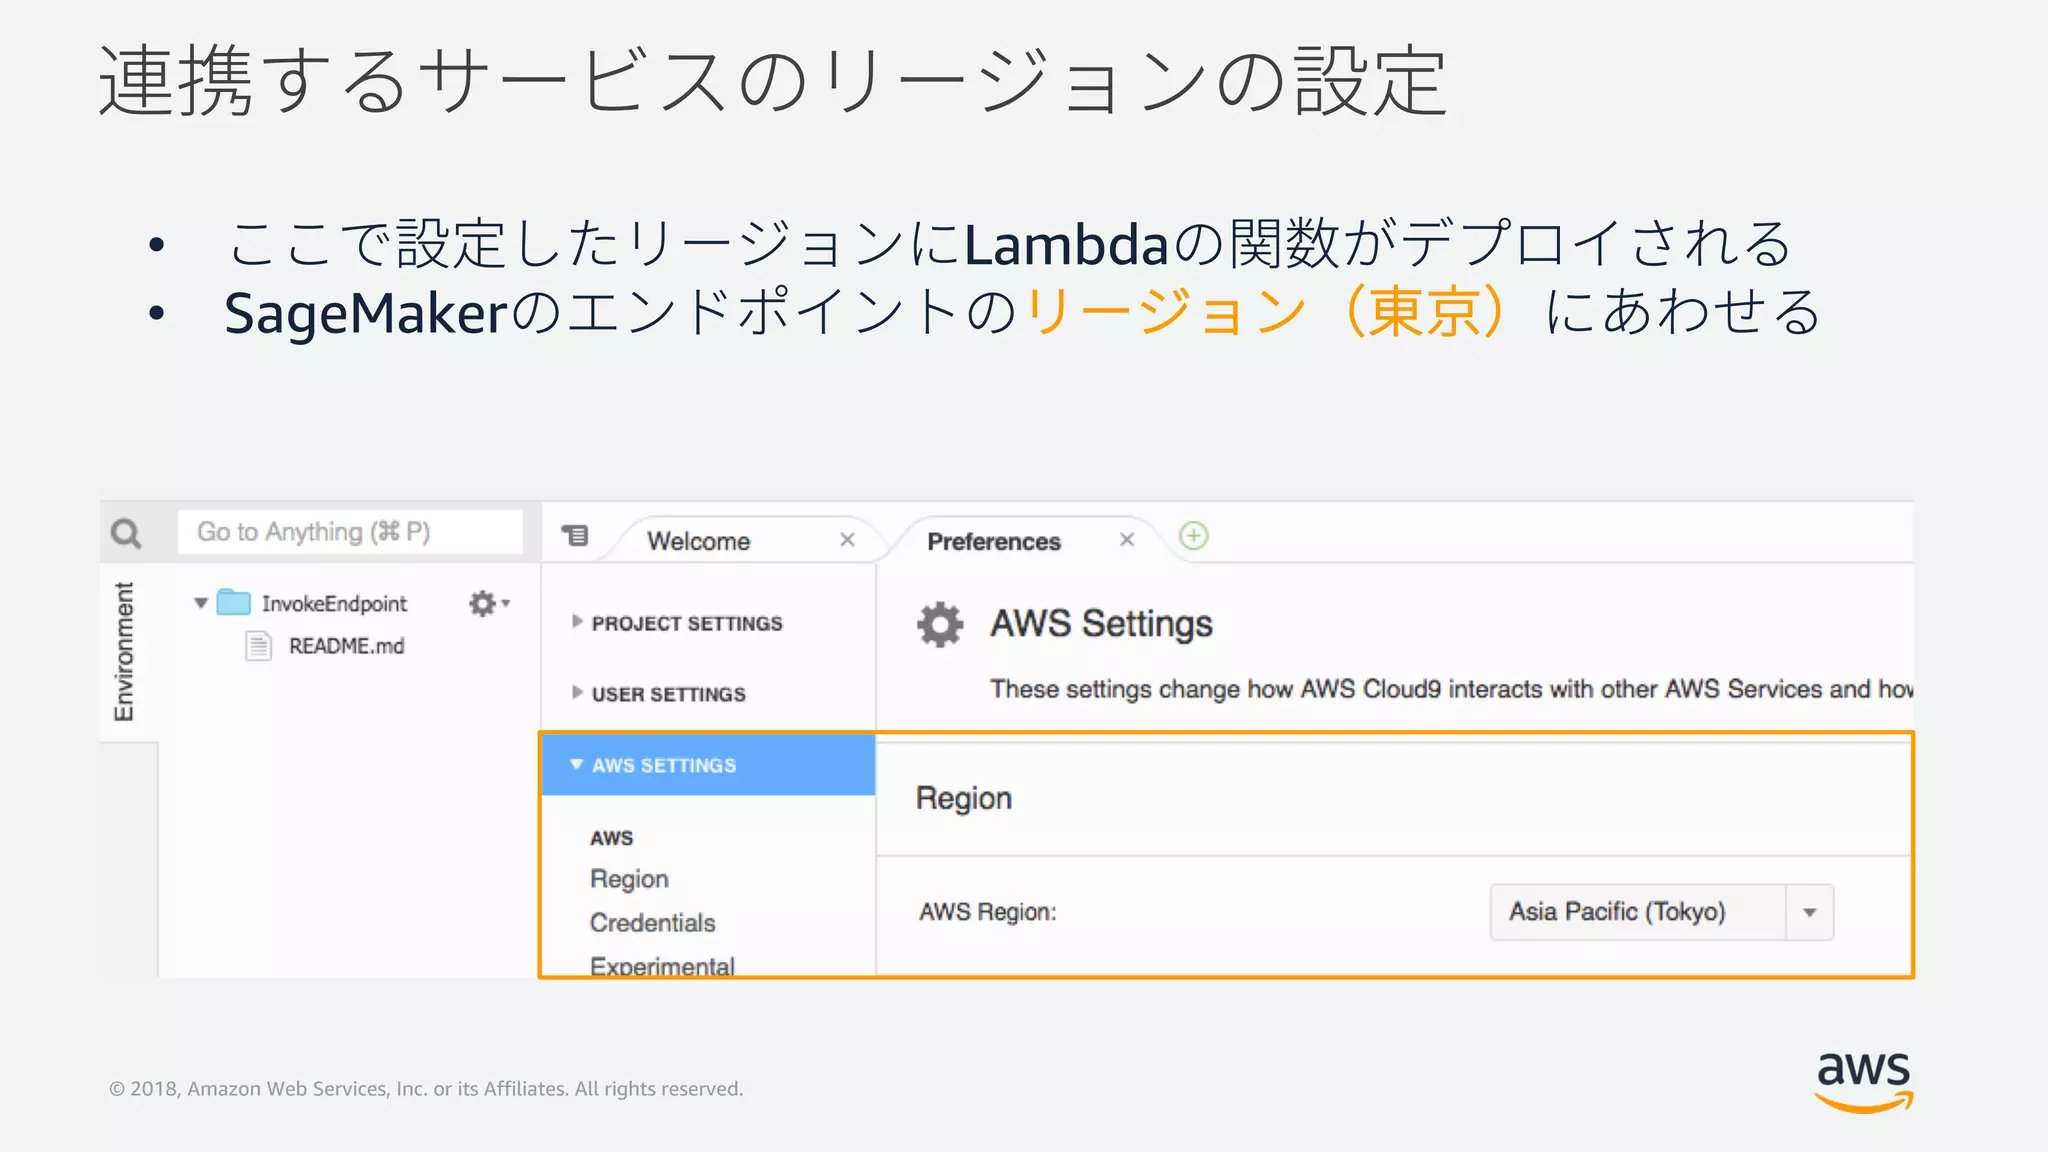Image resolution: width=2048 pixels, height=1152 pixels.
Task: Click the Region section heading
Action: pos(964,798)
